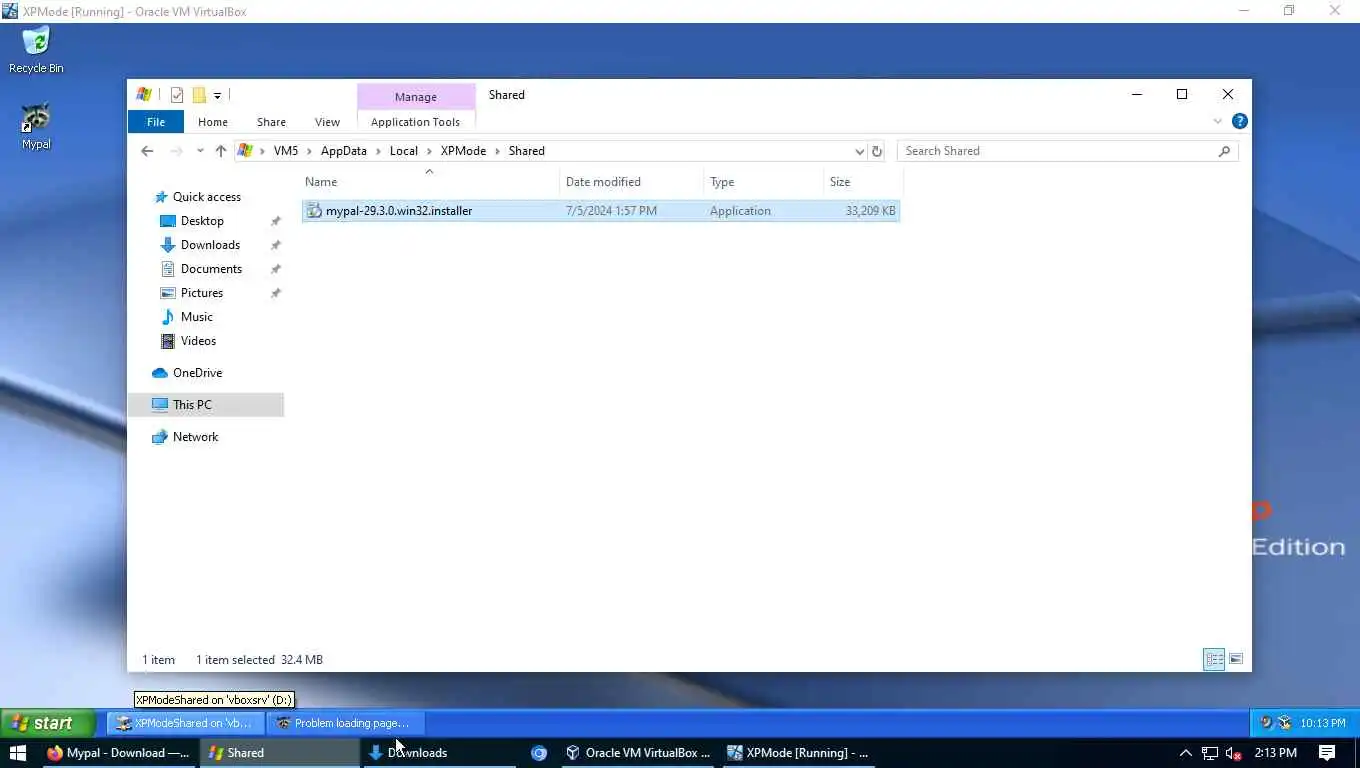This screenshot has width=1360, height=768.
Task: Open Downloads in the navigation pane
Action: 210,245
